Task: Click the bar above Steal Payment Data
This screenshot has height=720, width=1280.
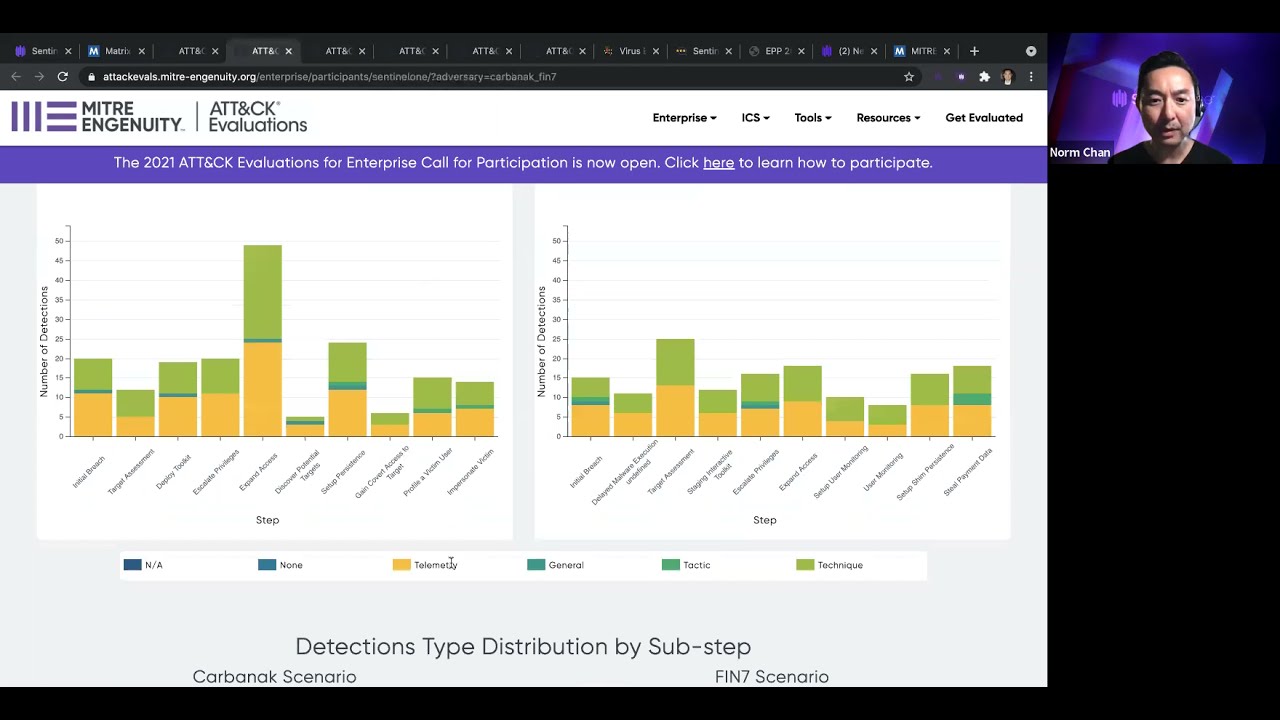Action: tap(972, 401)
